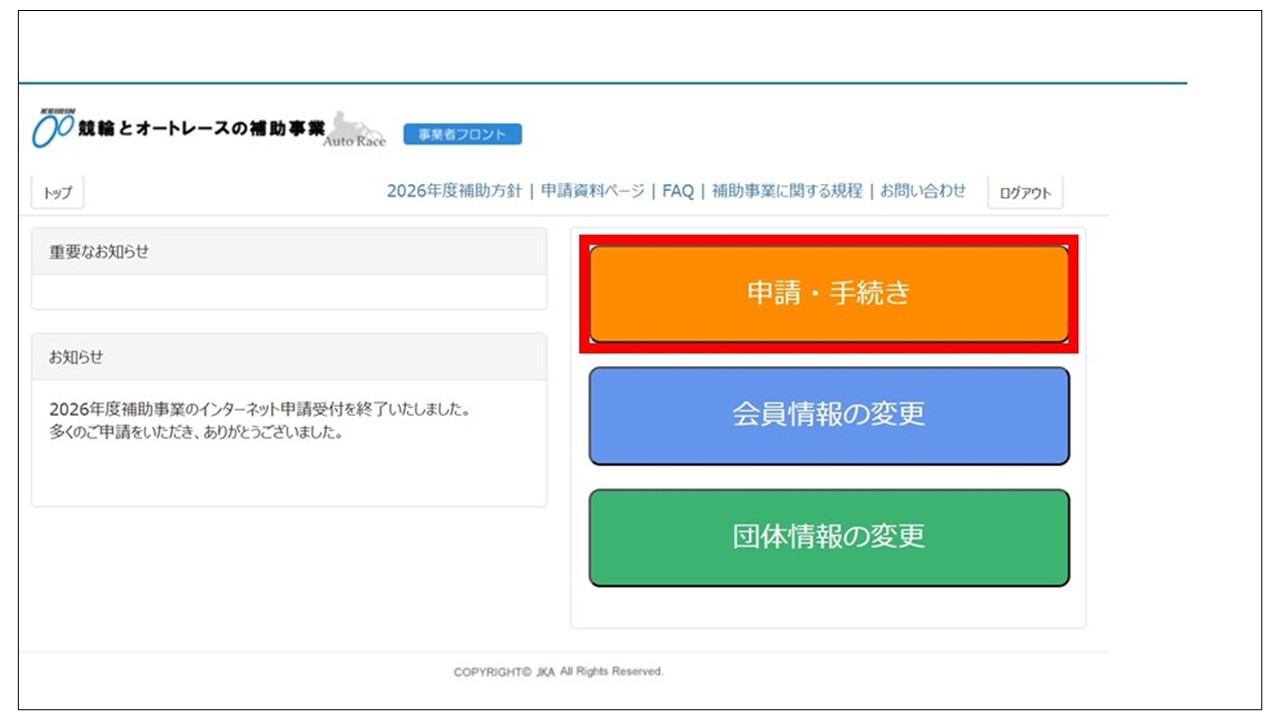Image resolution: width=1280 pixels, height=720 pixels.
Task: Select the 2026年度補助事業のインターネット申請受付 notice text
Action: [x=260, y=411]
